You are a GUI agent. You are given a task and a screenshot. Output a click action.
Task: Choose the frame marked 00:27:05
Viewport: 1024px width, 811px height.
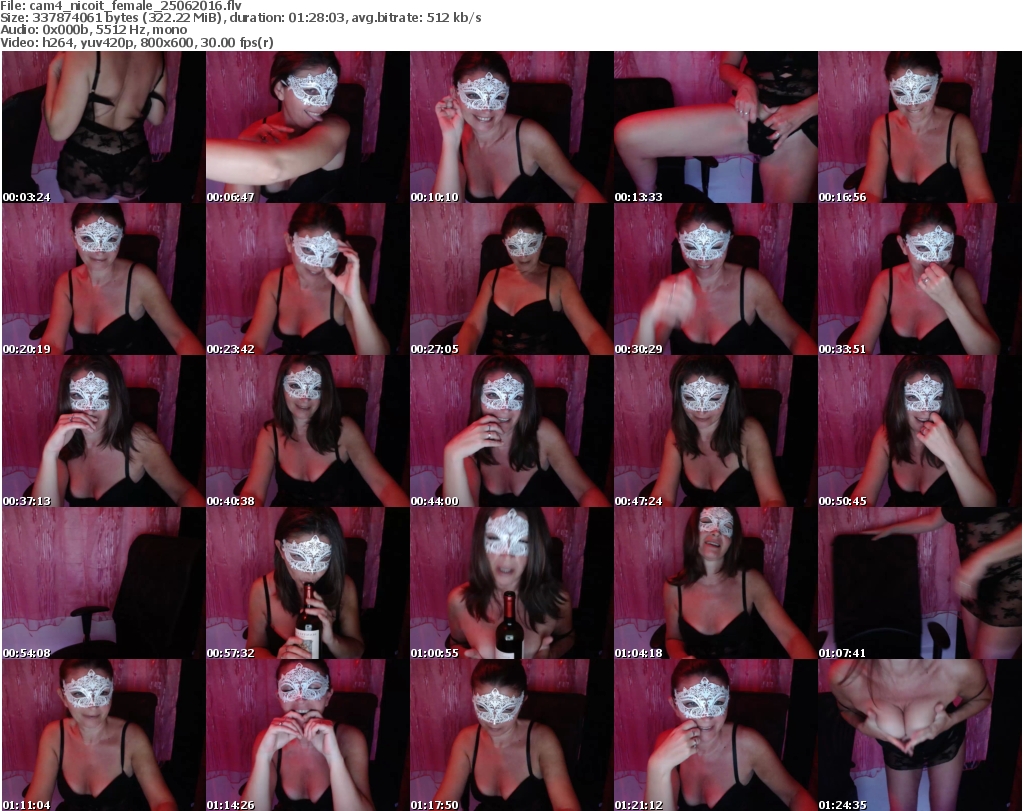511,279
